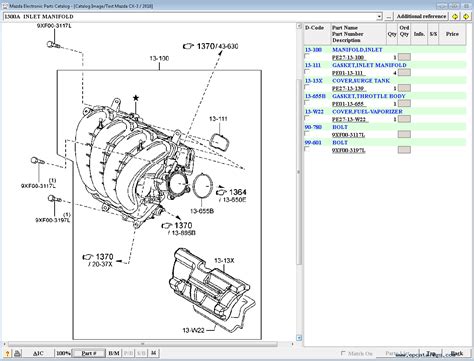
Task: Click the printer icon in bottom toolbar
Action: coord(18,353)
